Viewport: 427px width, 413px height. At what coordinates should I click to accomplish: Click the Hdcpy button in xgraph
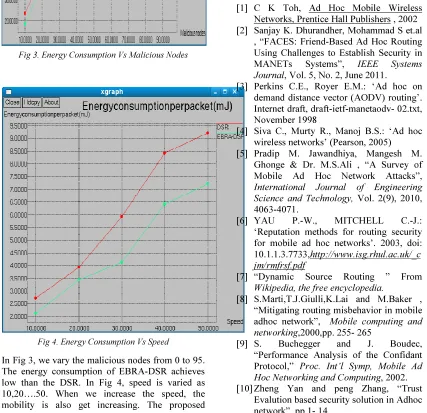coord(32,102)
